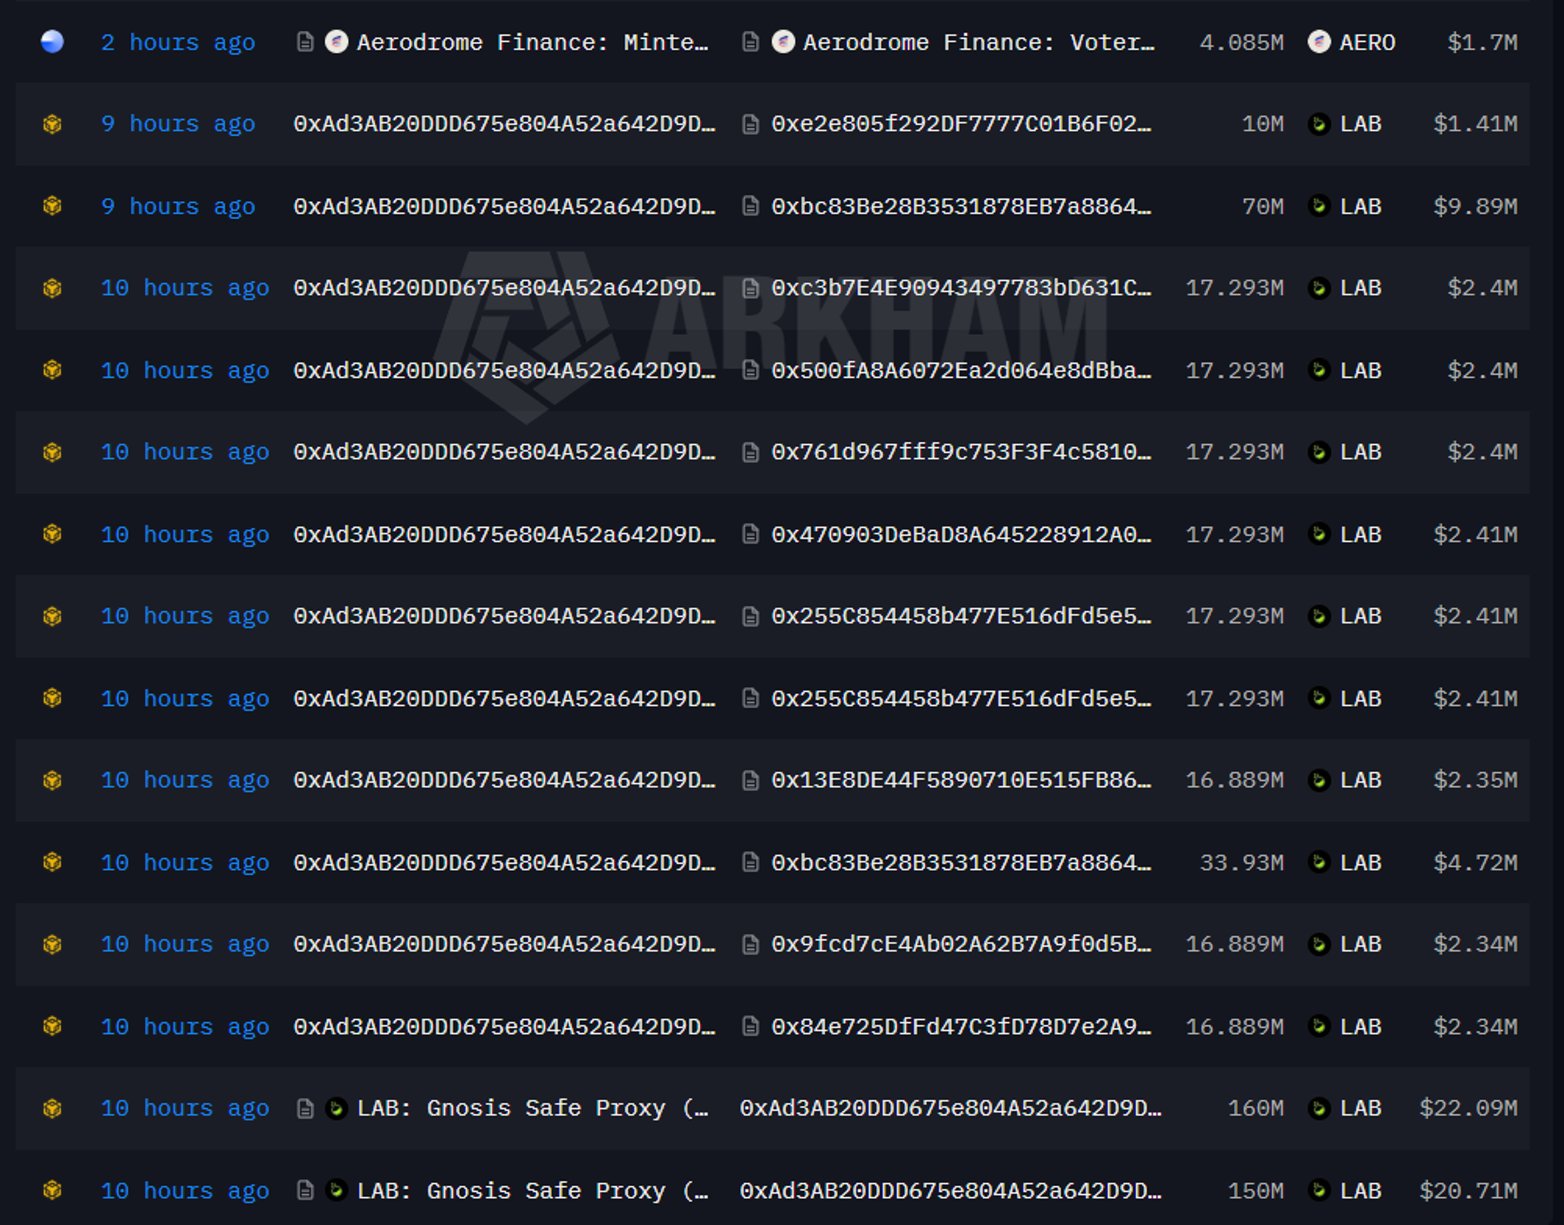This screenshot has width=1564, height=1225.
Task: Open recipient address 0xe2e805f292DF7777C01B6F02…
Action: pyautogui.click(x=961, y=124)
